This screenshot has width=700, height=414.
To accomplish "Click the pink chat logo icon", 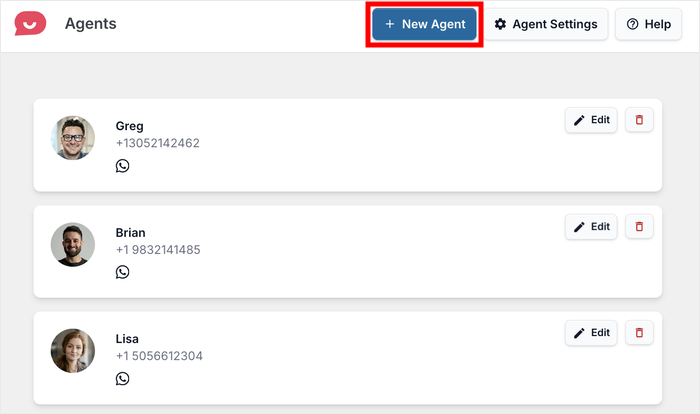I will (x=30, y=23).
